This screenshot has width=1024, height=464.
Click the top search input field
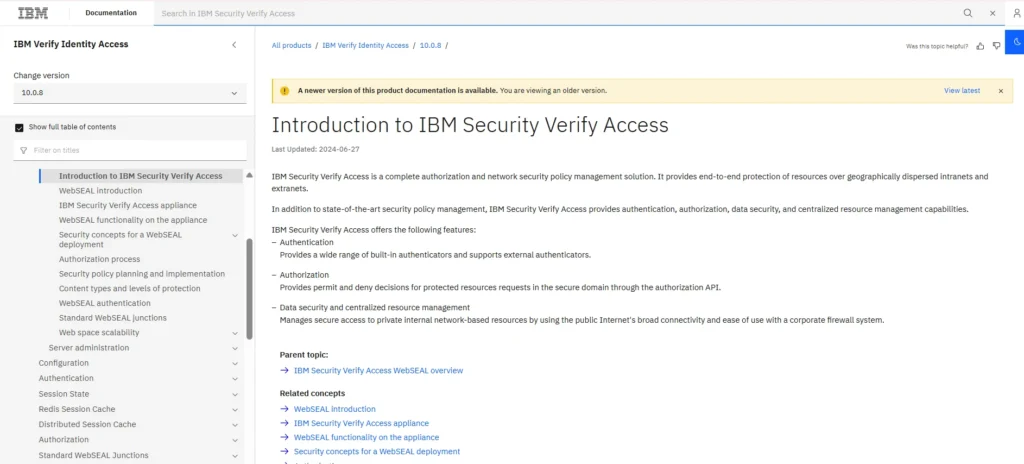[x=555, y=13]
